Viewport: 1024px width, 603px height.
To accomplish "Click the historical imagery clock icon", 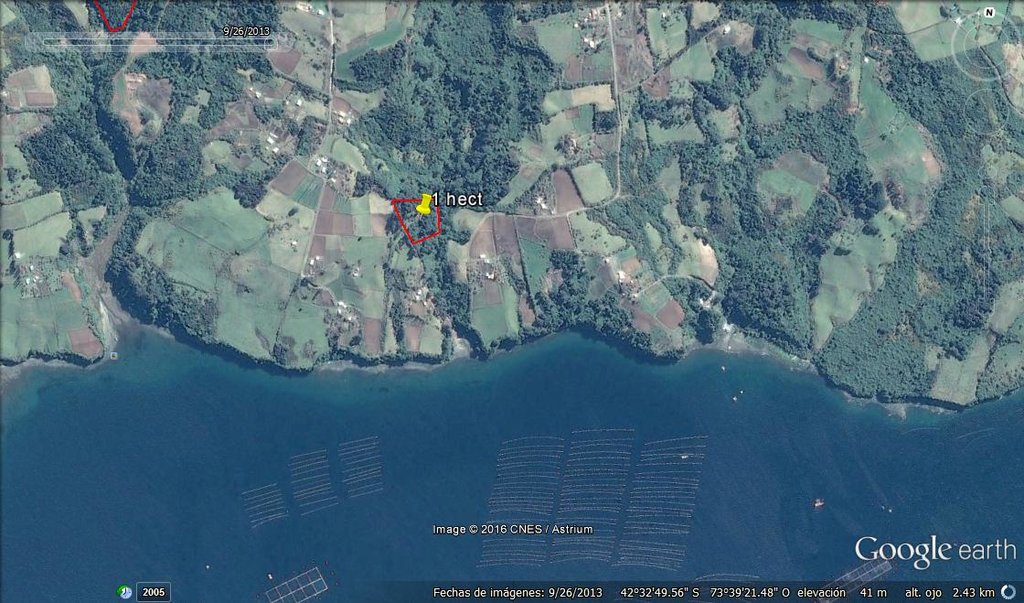I will (124, 592).
